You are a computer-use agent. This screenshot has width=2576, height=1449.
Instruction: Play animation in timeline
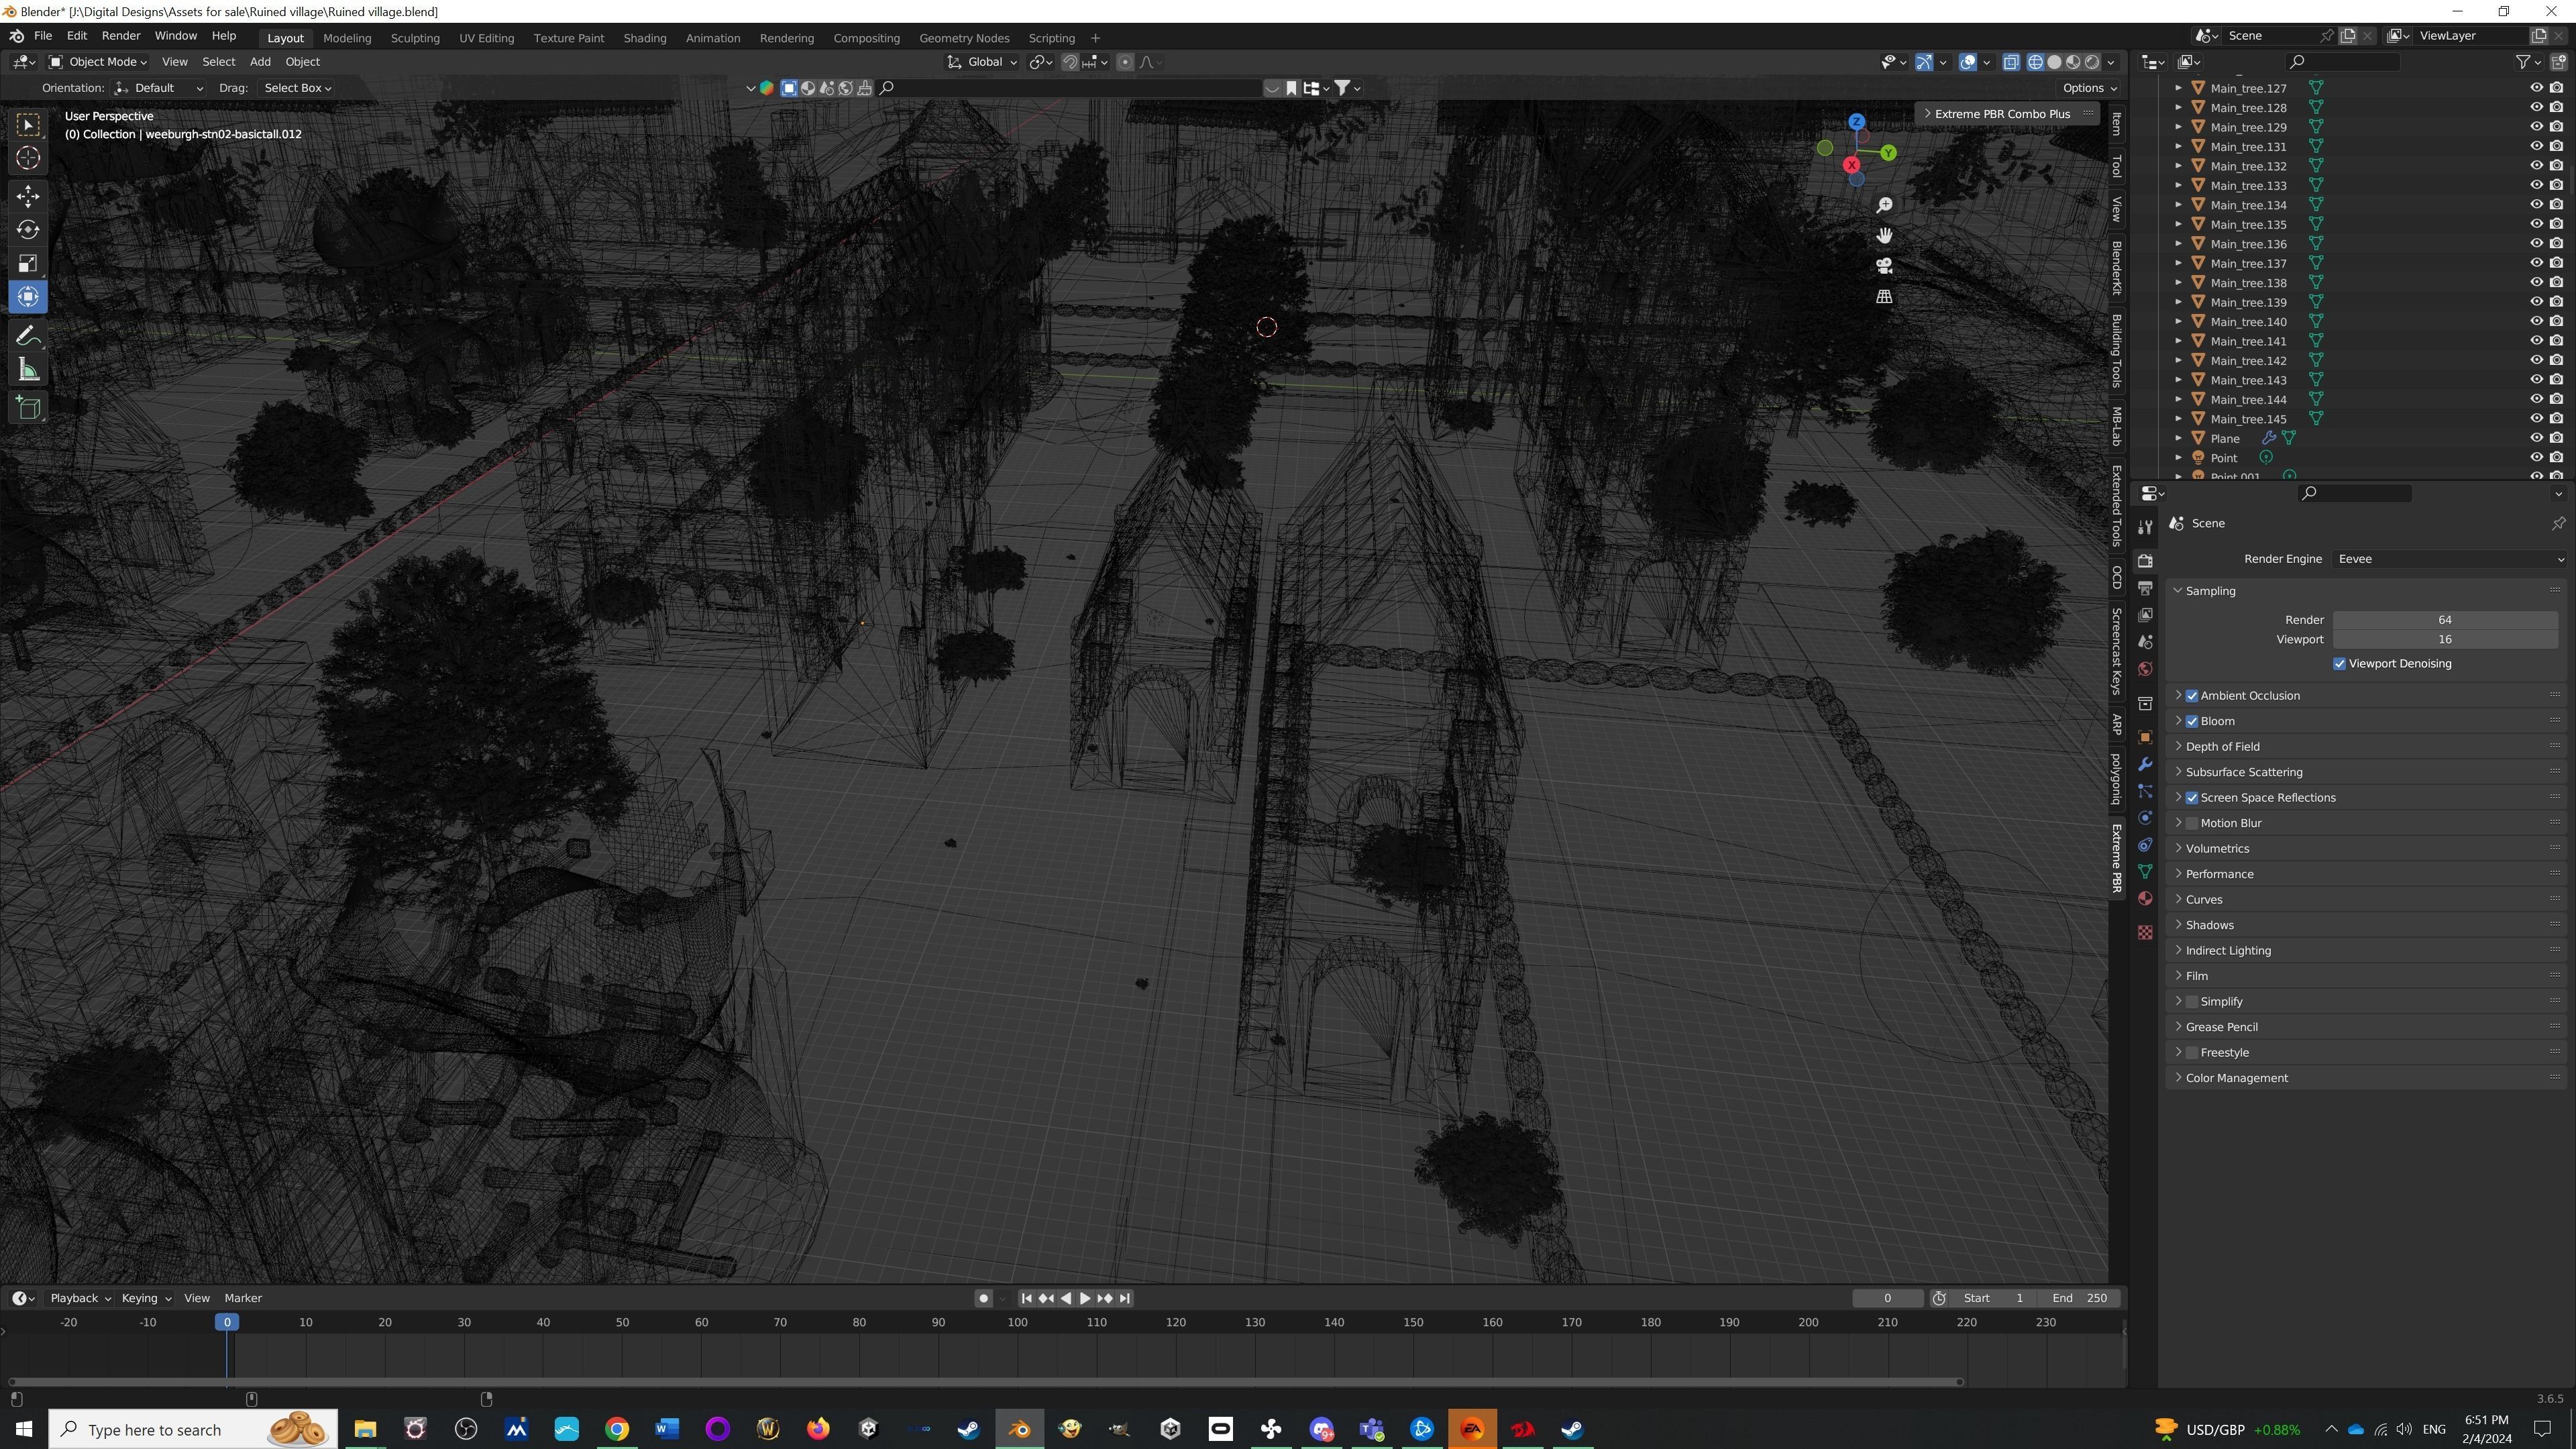(1085, 1298)
